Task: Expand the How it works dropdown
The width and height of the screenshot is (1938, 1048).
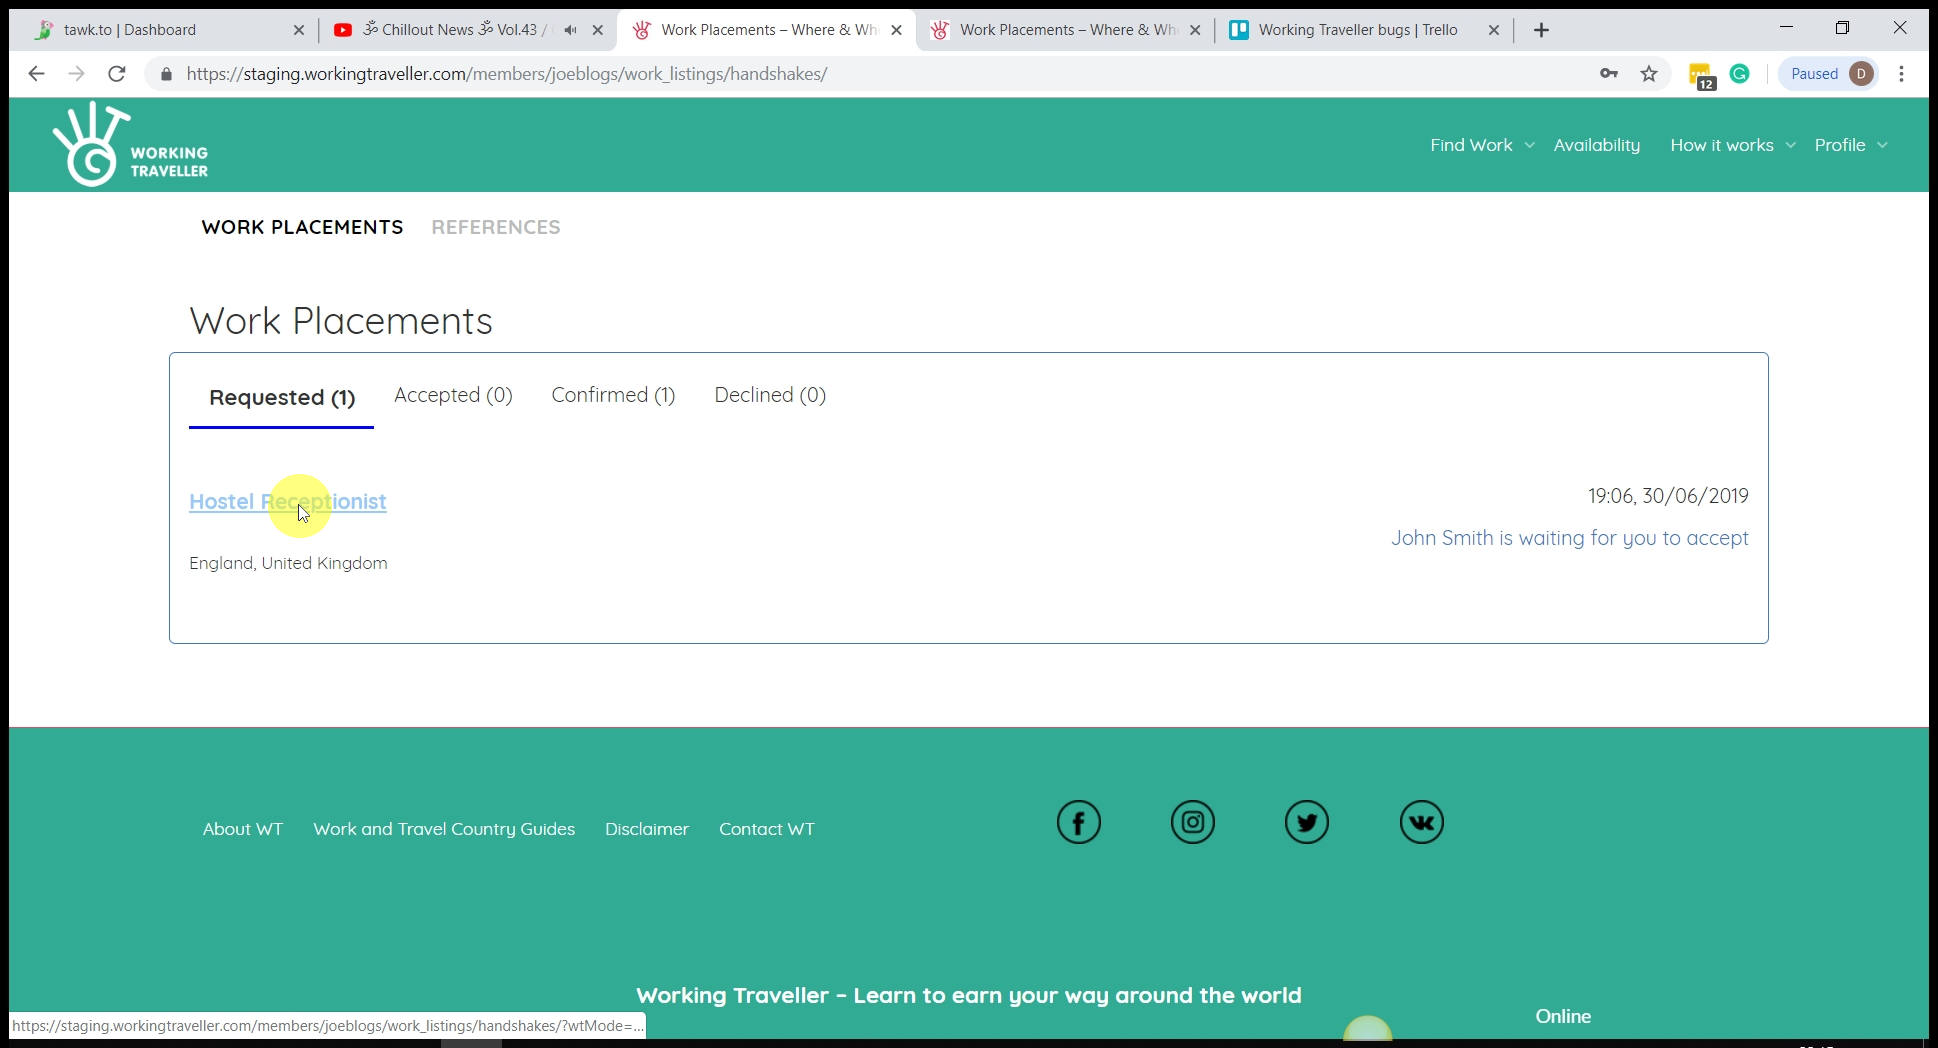Action: (1732, 145)
